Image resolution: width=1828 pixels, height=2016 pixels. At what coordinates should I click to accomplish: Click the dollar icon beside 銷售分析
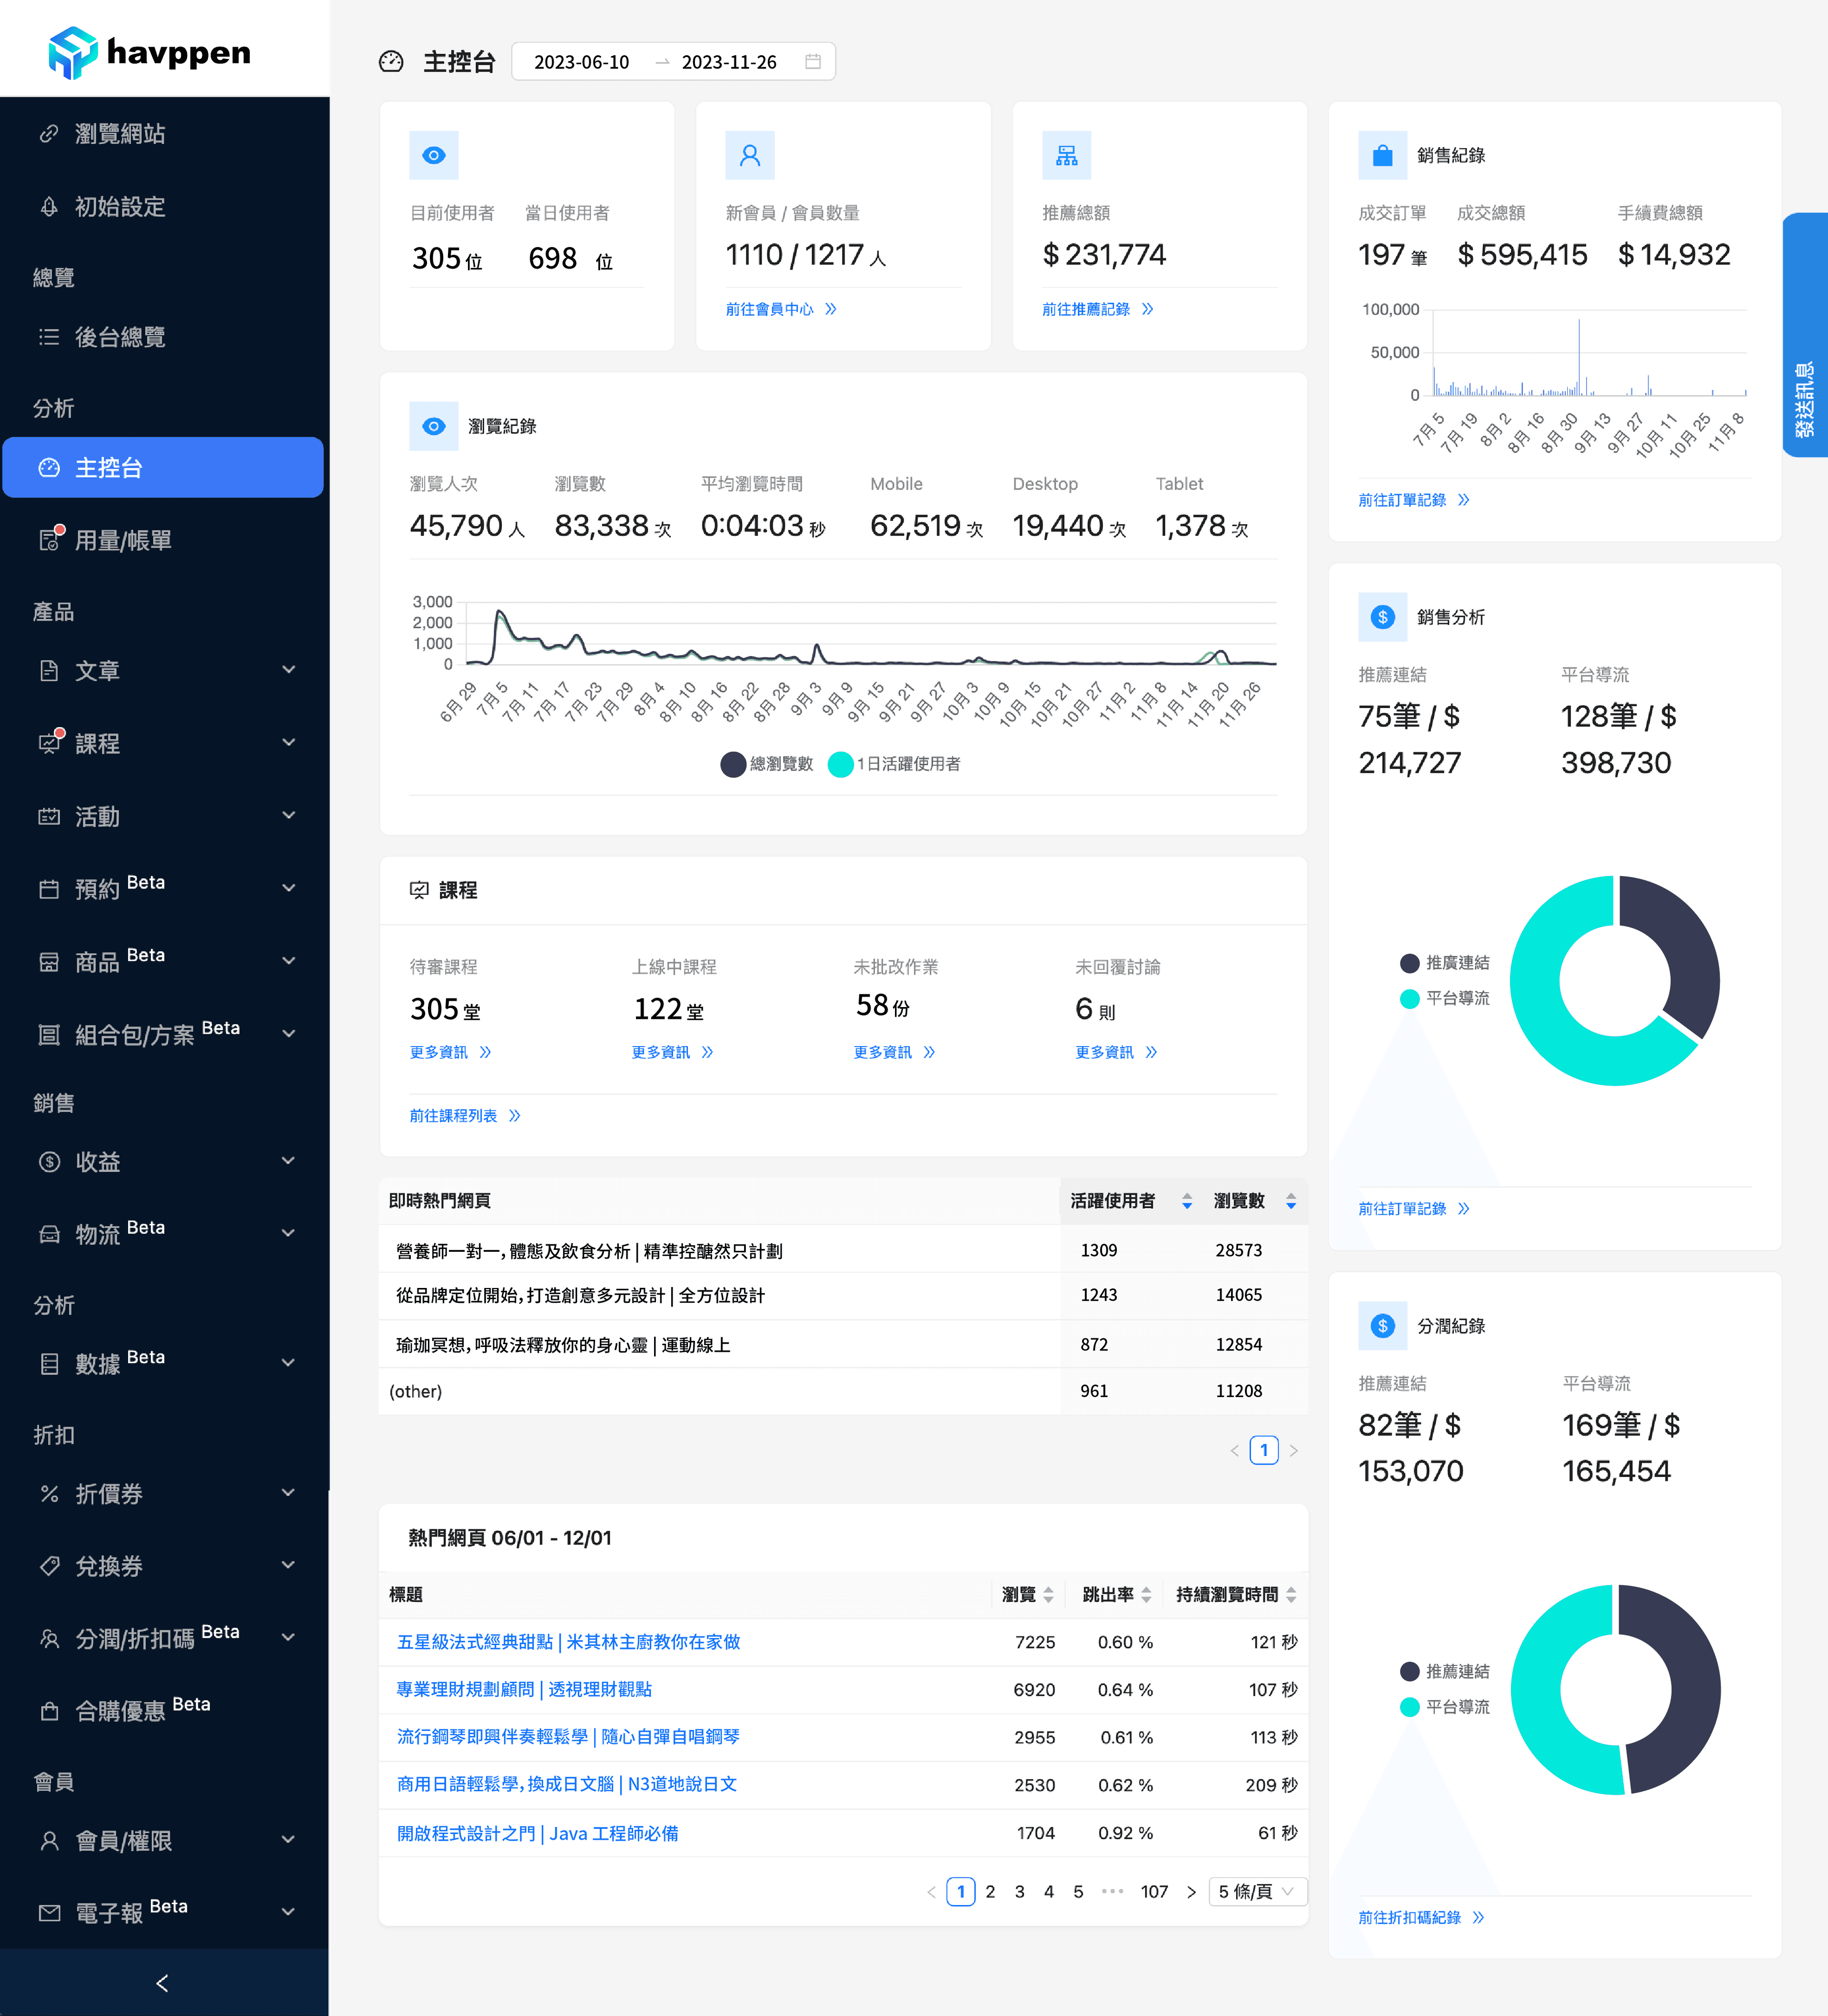1382,617
